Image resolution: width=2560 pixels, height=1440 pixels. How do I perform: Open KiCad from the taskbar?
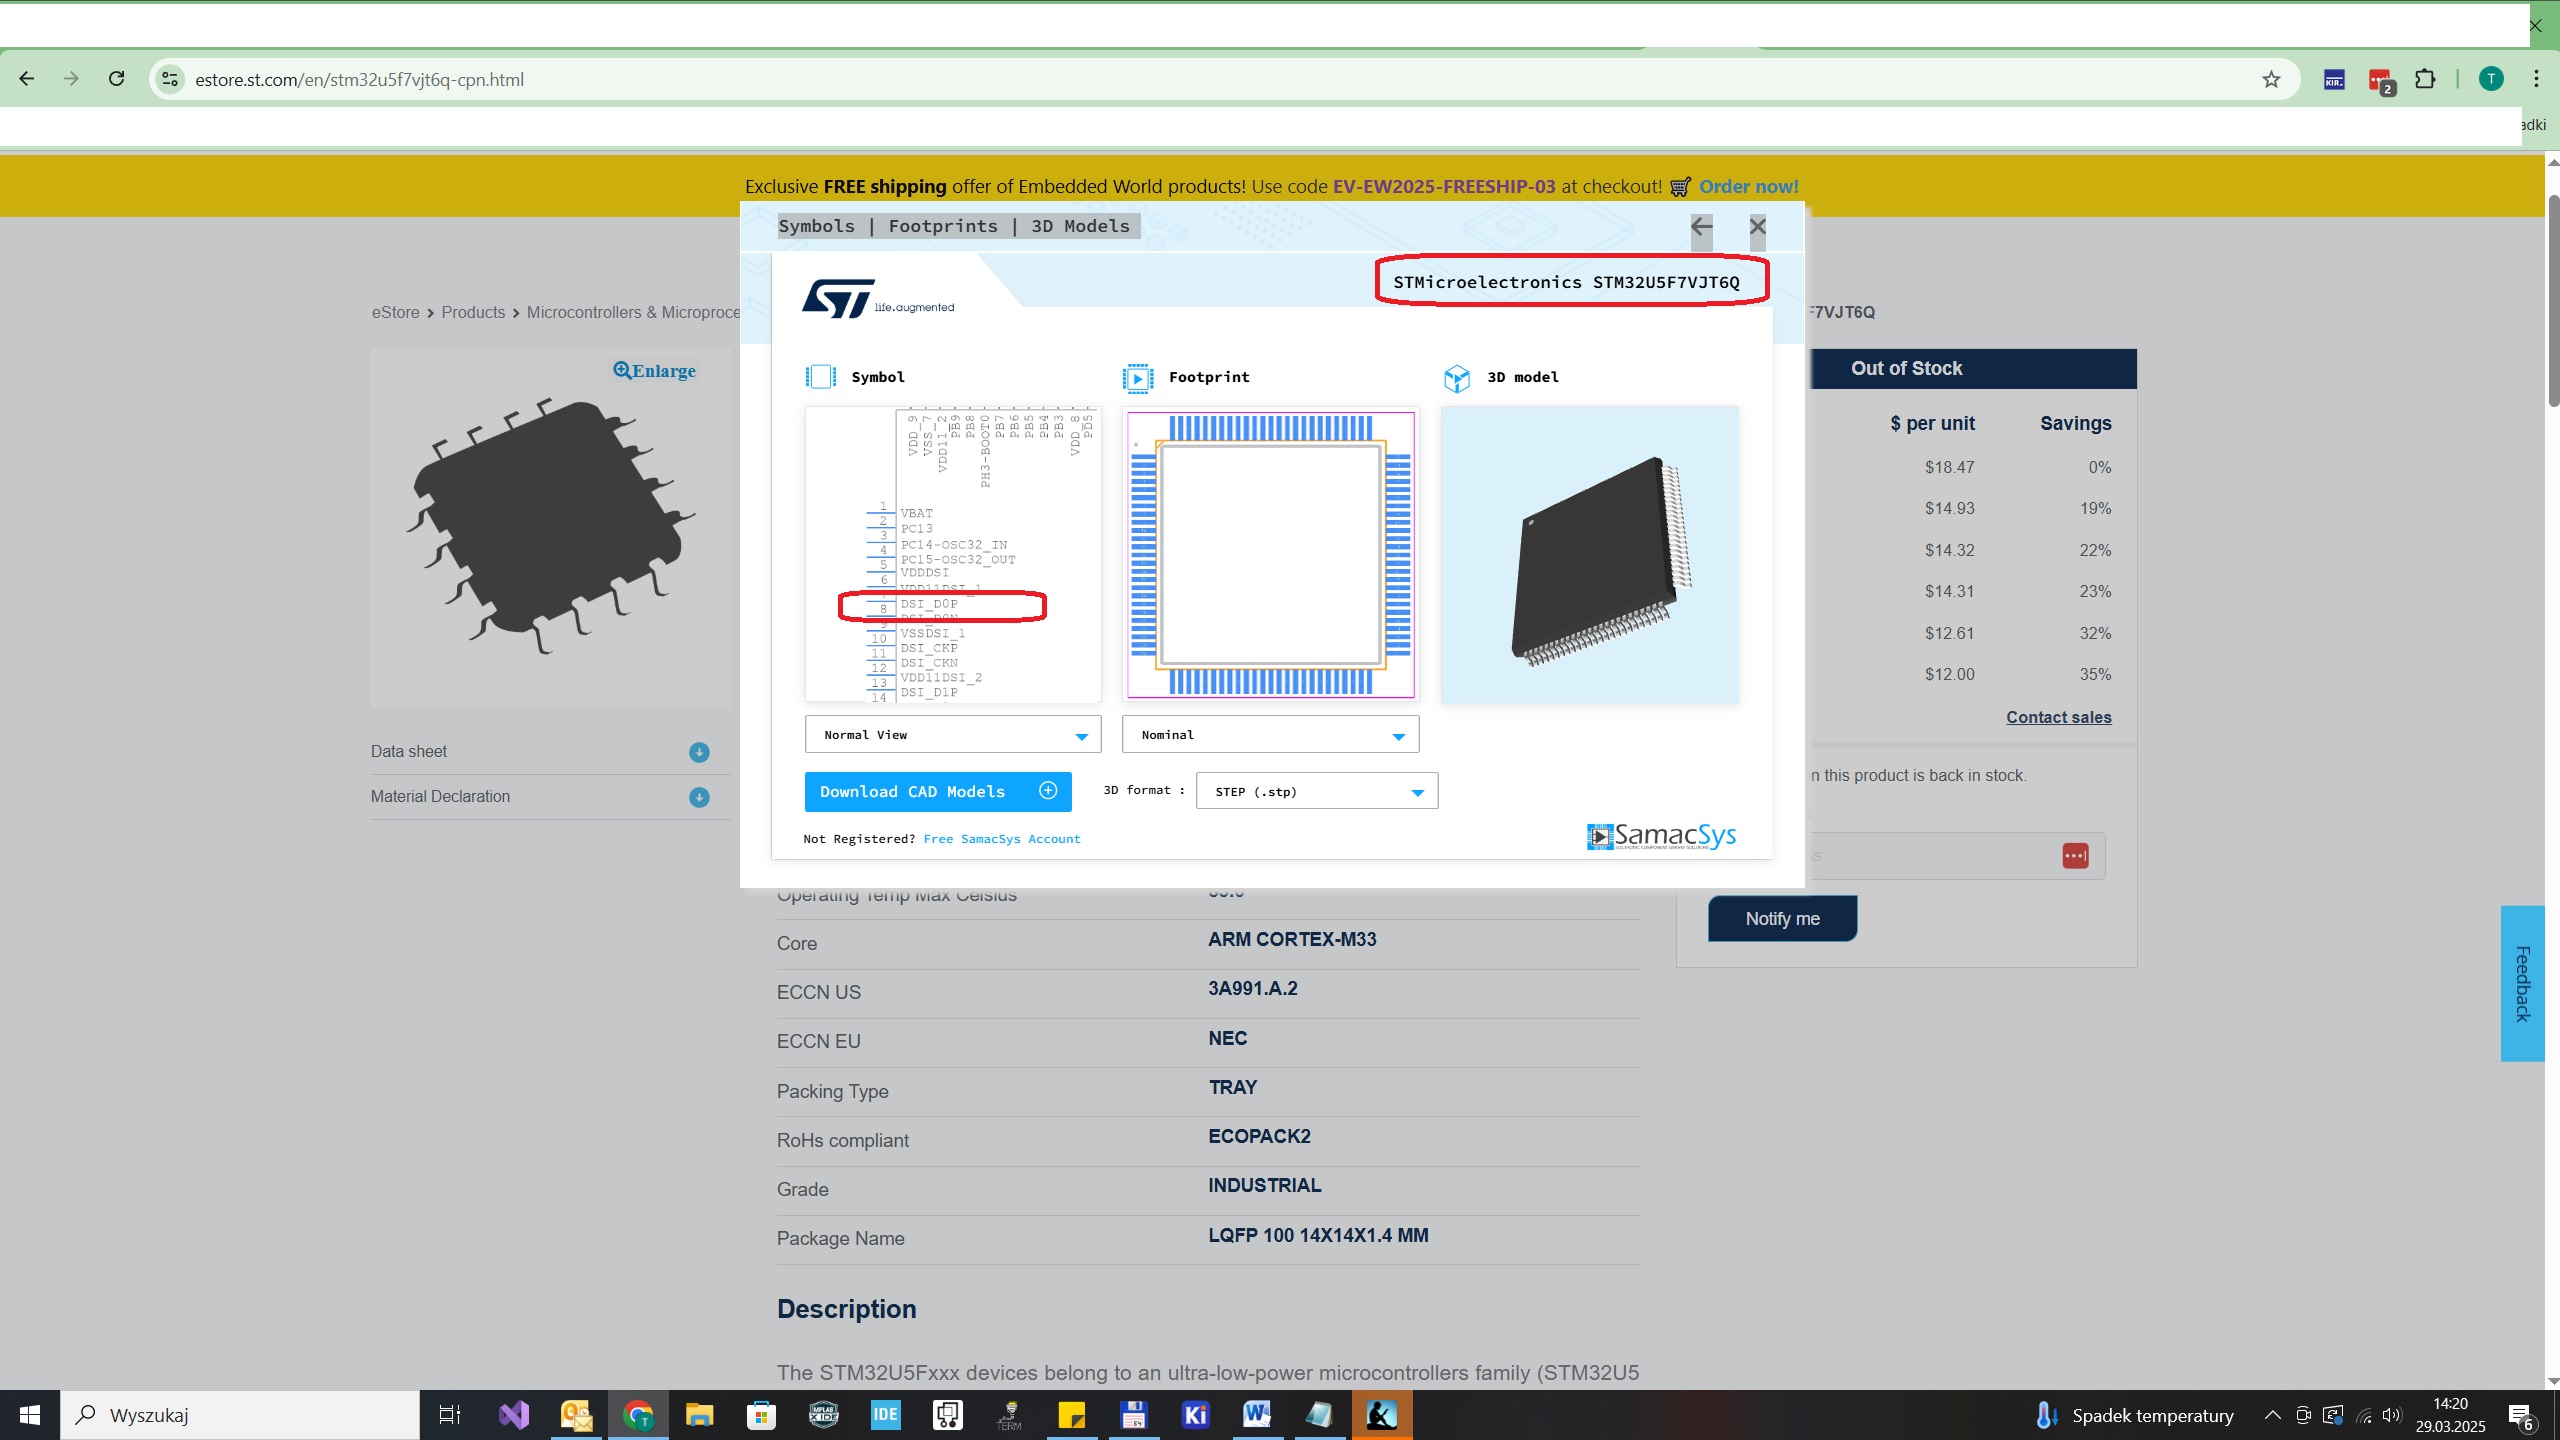pyautogui.click(x=1194, y=1414)
